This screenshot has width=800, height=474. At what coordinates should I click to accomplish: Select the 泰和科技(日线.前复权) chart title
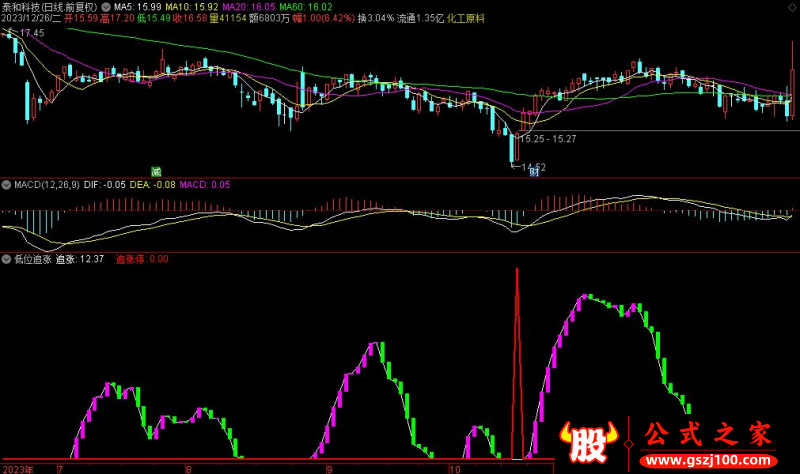pyautogui.click(x=49, y=7)
